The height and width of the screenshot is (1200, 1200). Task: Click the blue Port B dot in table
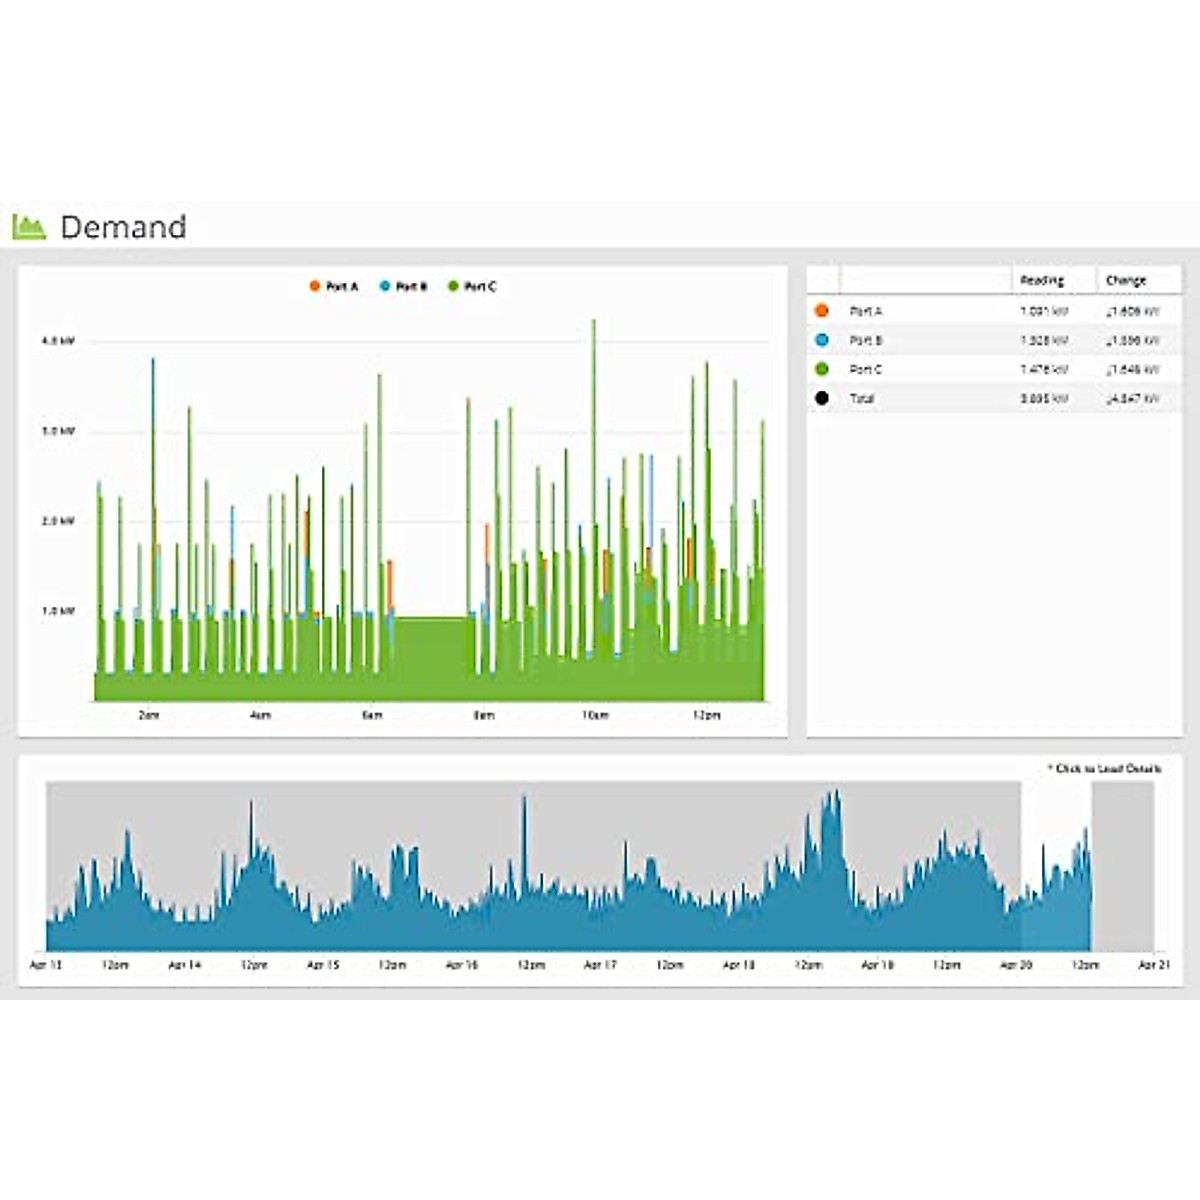(822, 340)
